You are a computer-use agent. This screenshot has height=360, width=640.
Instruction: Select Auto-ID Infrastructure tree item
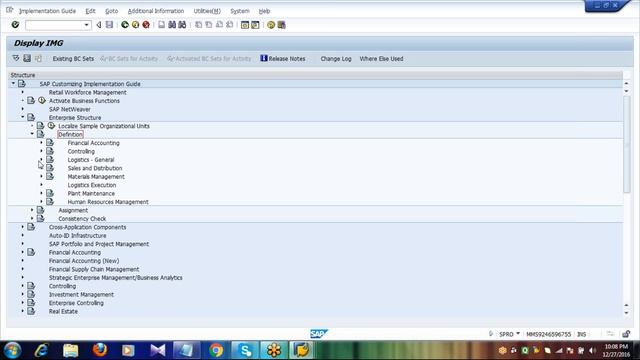78,236
